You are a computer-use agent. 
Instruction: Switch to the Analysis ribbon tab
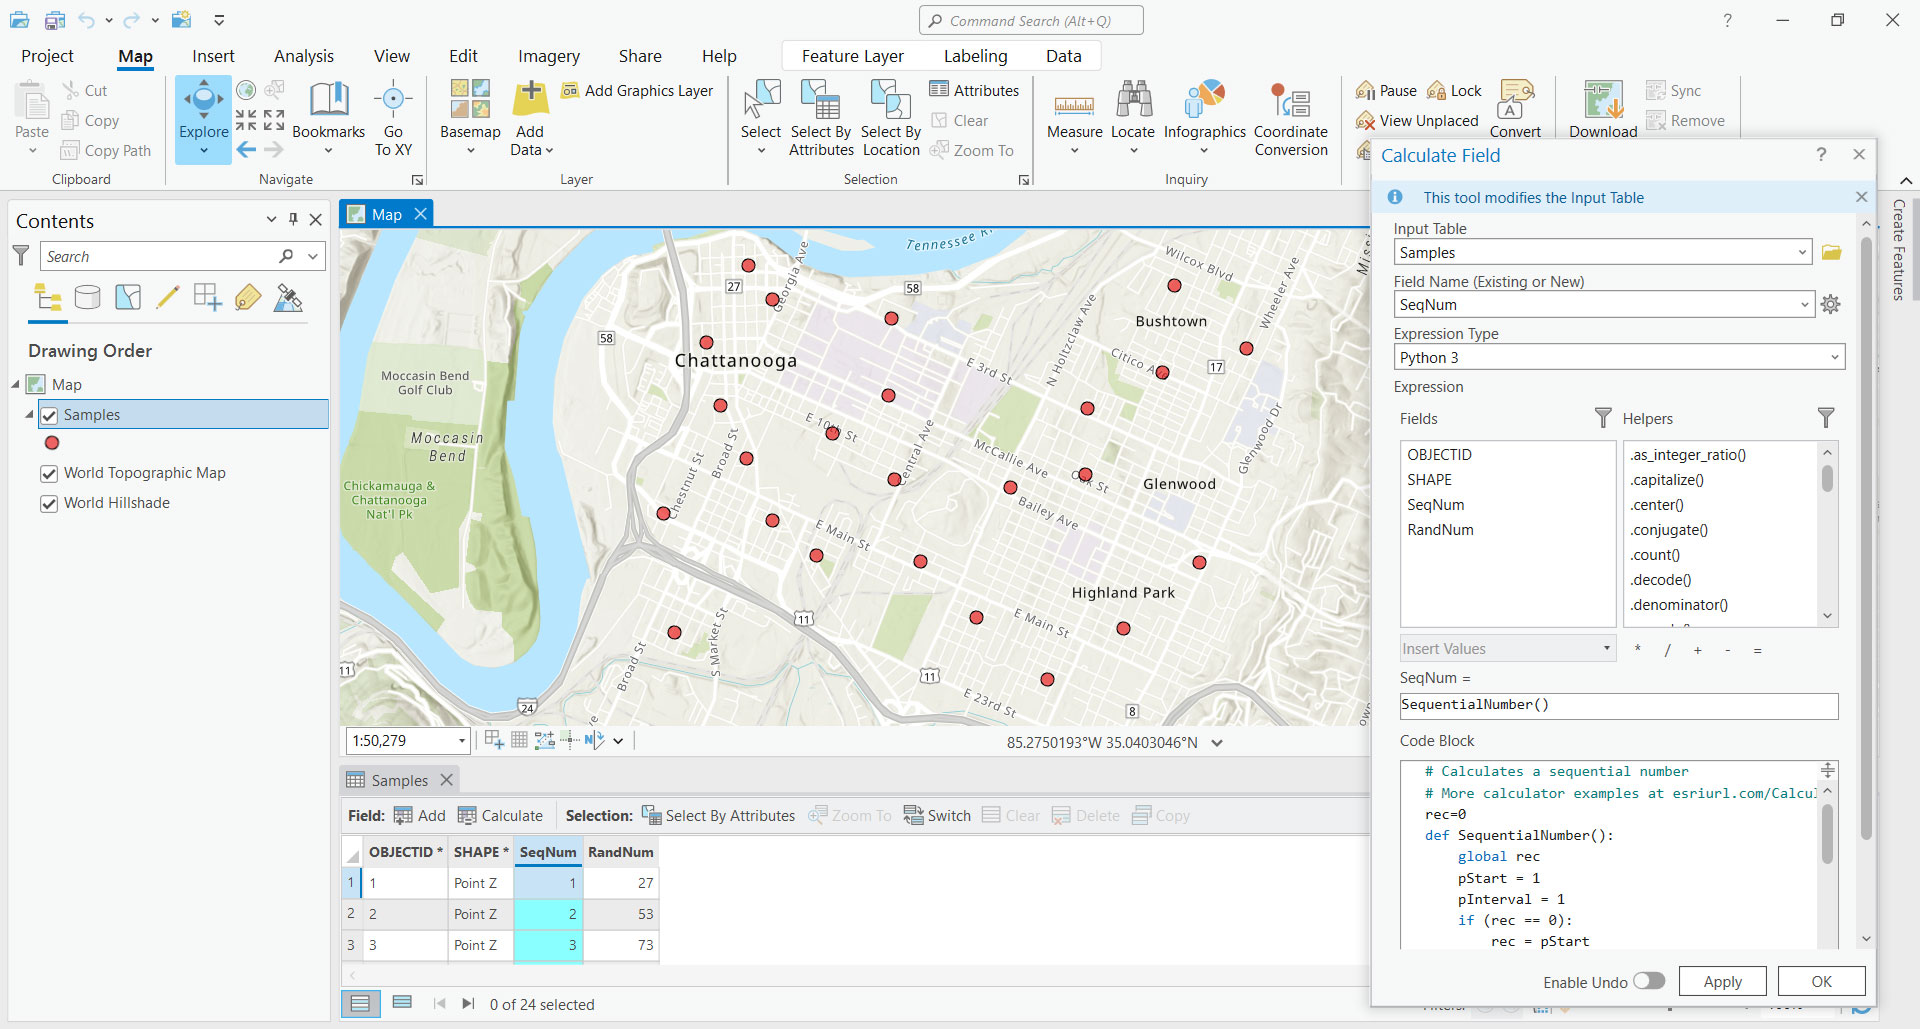pos(303,56)
